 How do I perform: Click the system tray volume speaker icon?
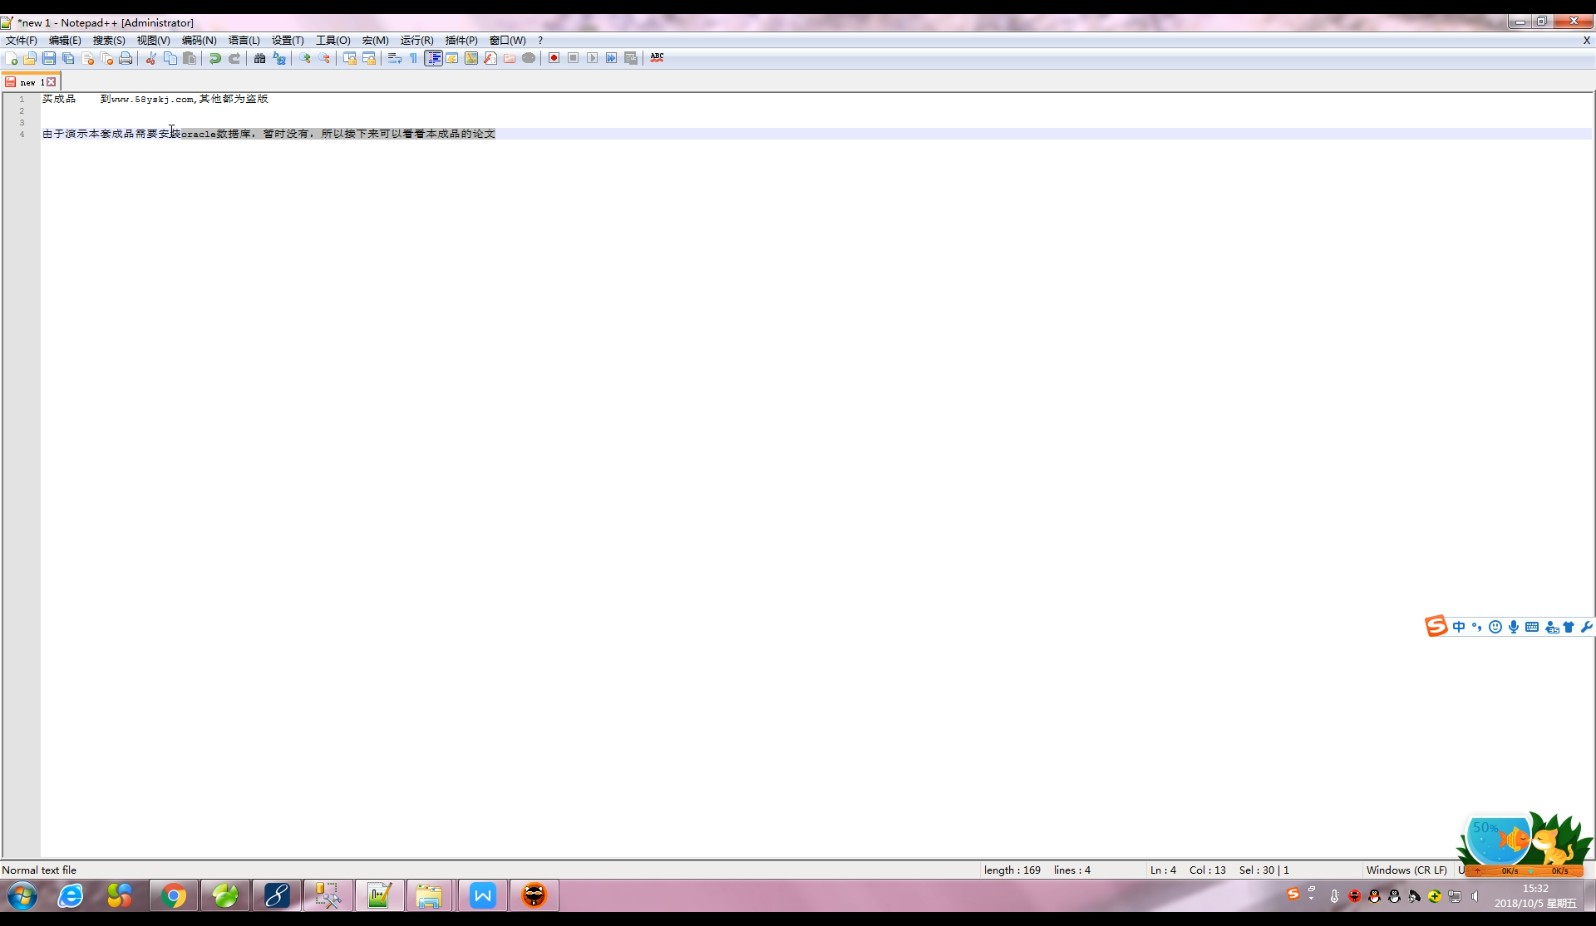pos(1475,896)
